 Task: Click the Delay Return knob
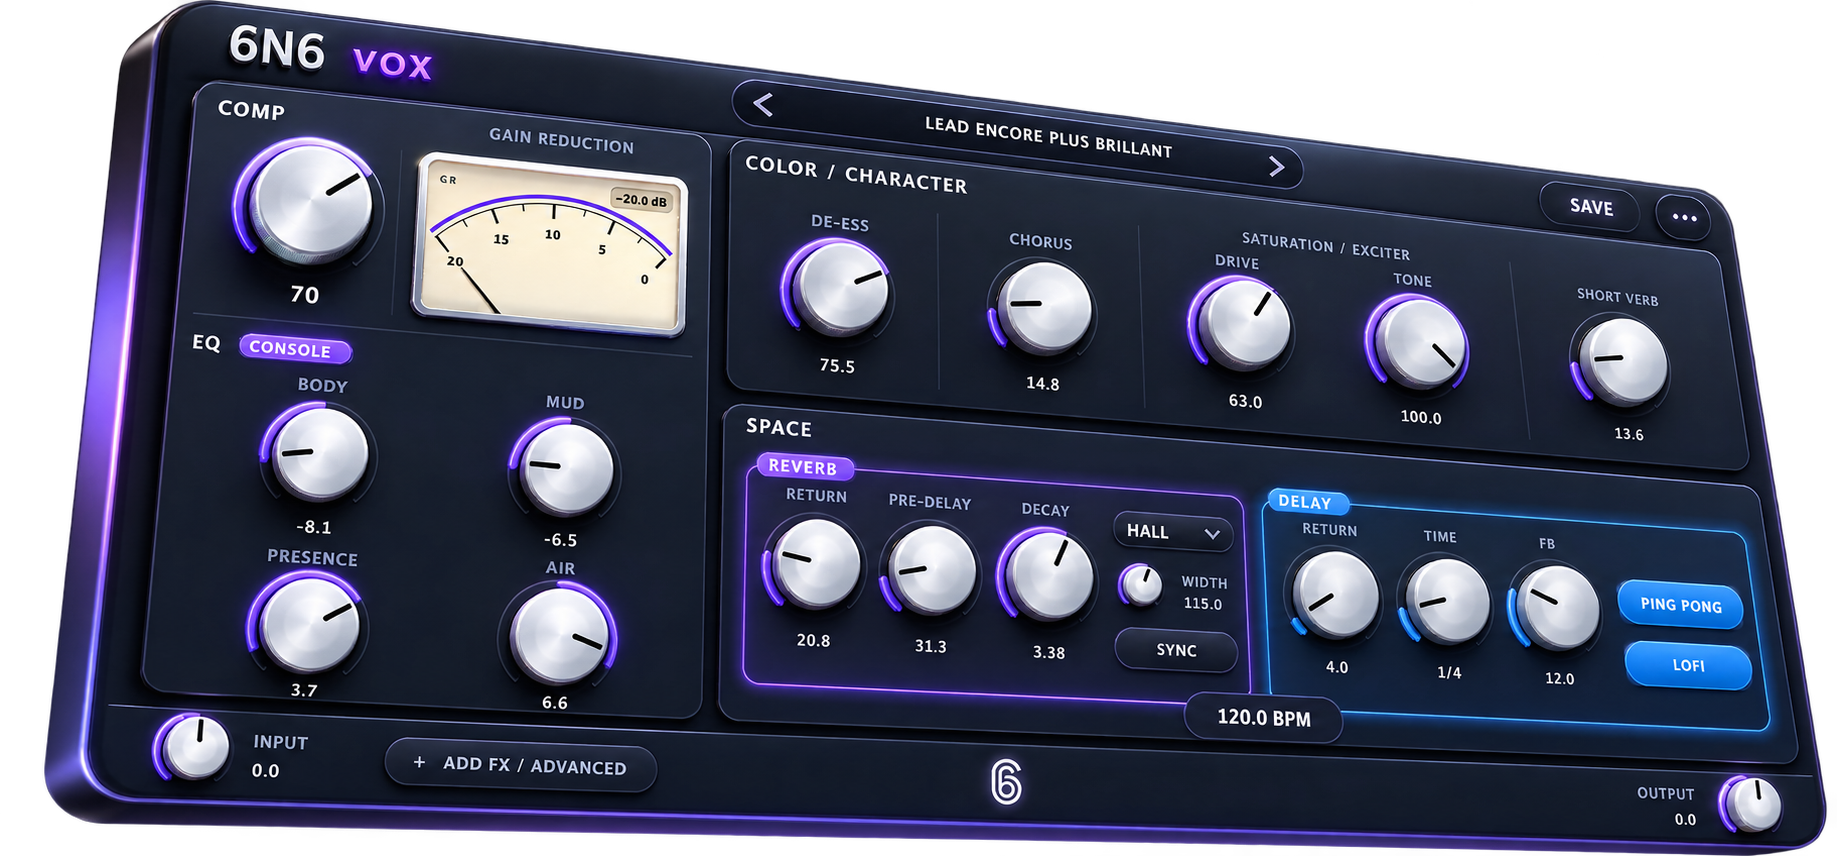coord(1335,595)
